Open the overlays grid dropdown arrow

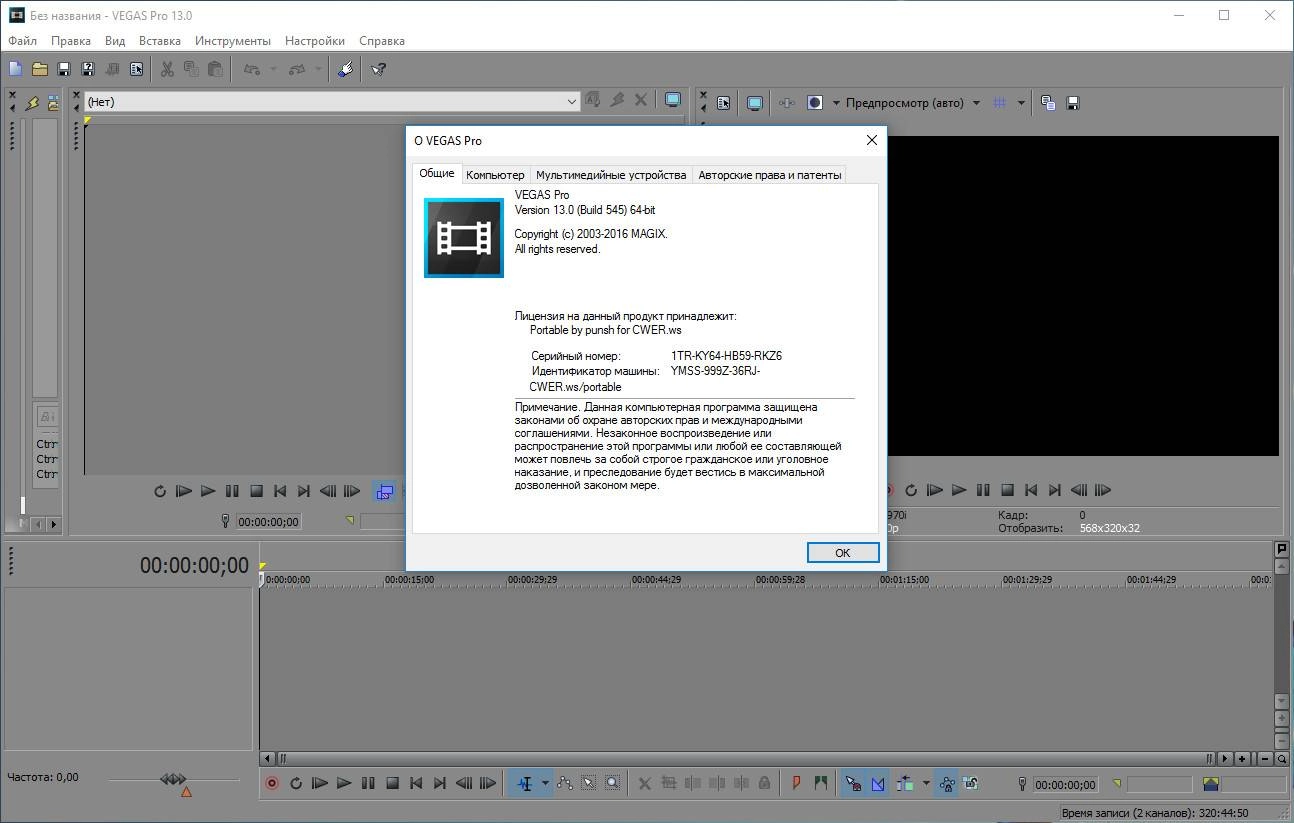(x=1021, y=103)
